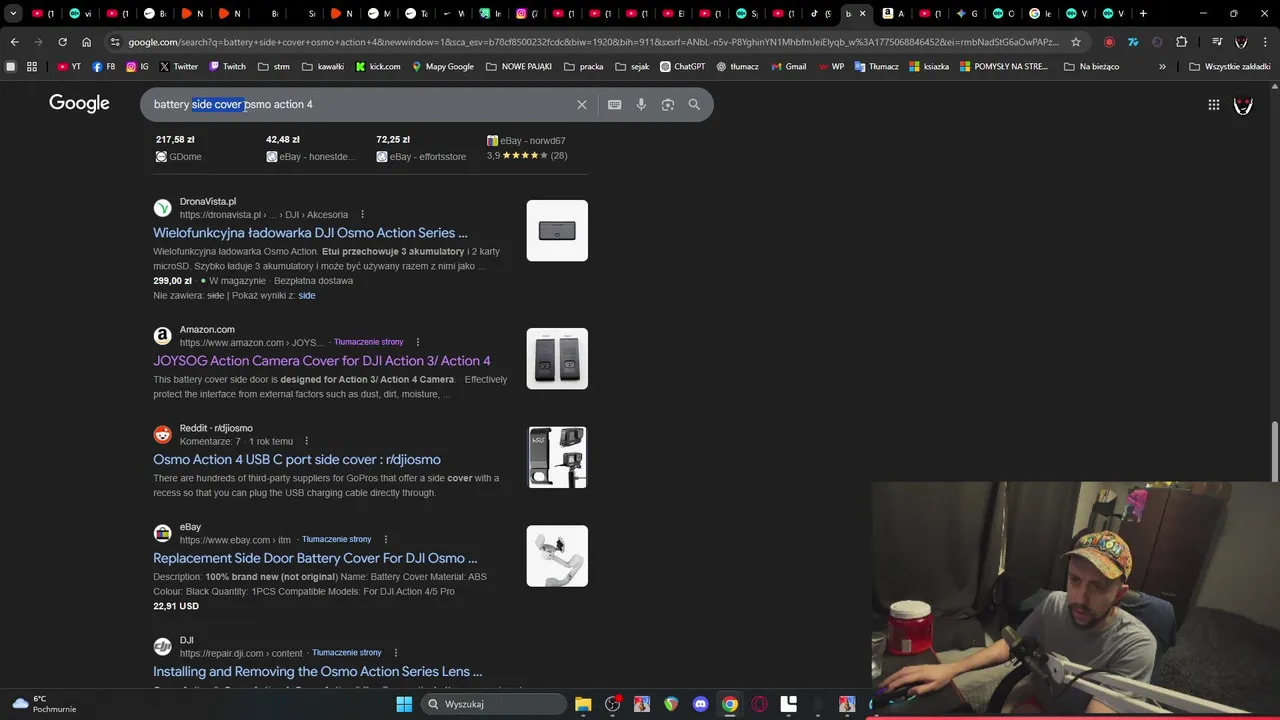Go back with the browser back arrow
The width and height of the screenshot is (1280, 720).
[14, 42]
